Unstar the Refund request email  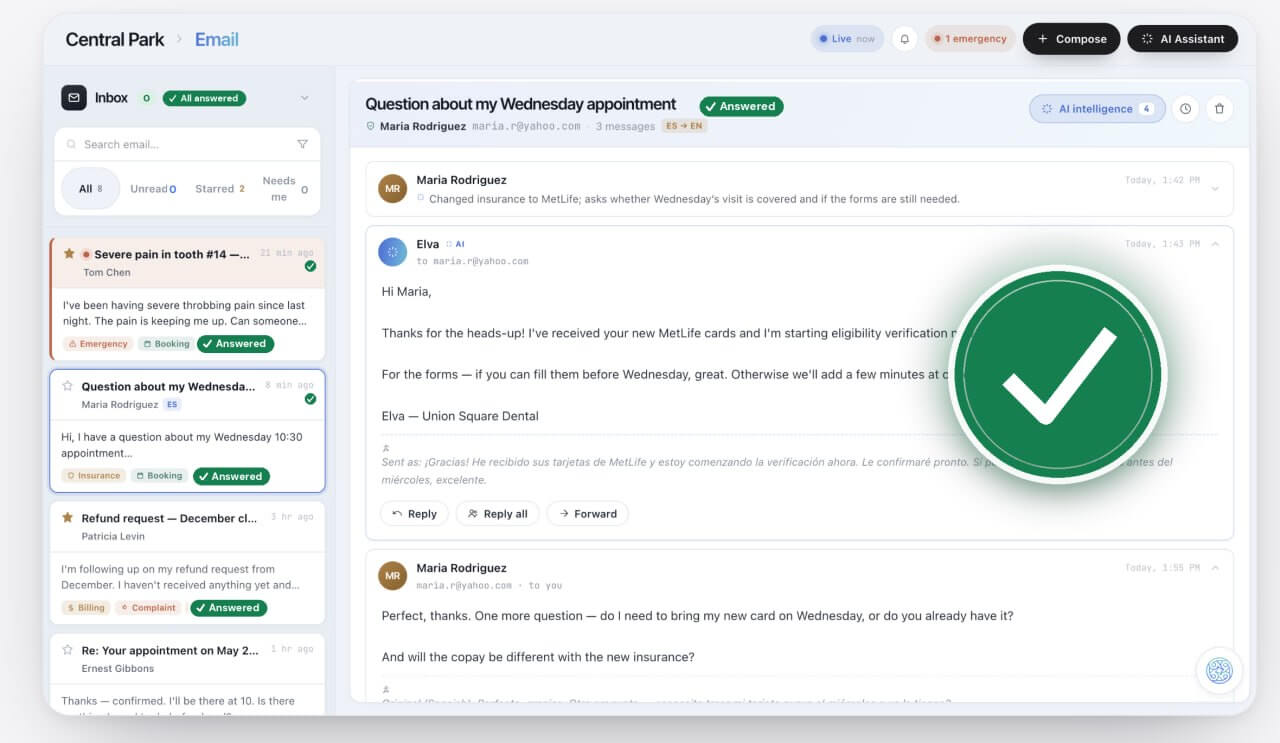[x=68, y=518]
